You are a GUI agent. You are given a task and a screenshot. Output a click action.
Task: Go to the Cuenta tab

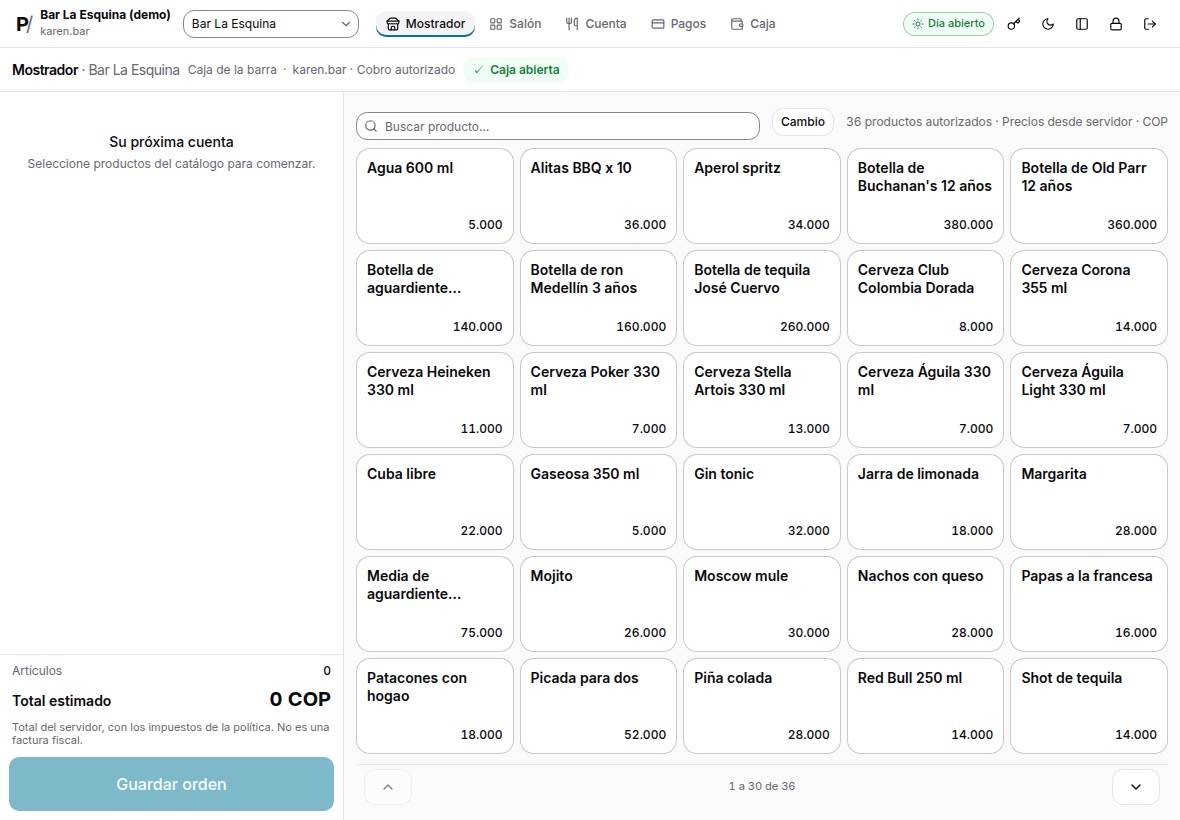[595, 24]
